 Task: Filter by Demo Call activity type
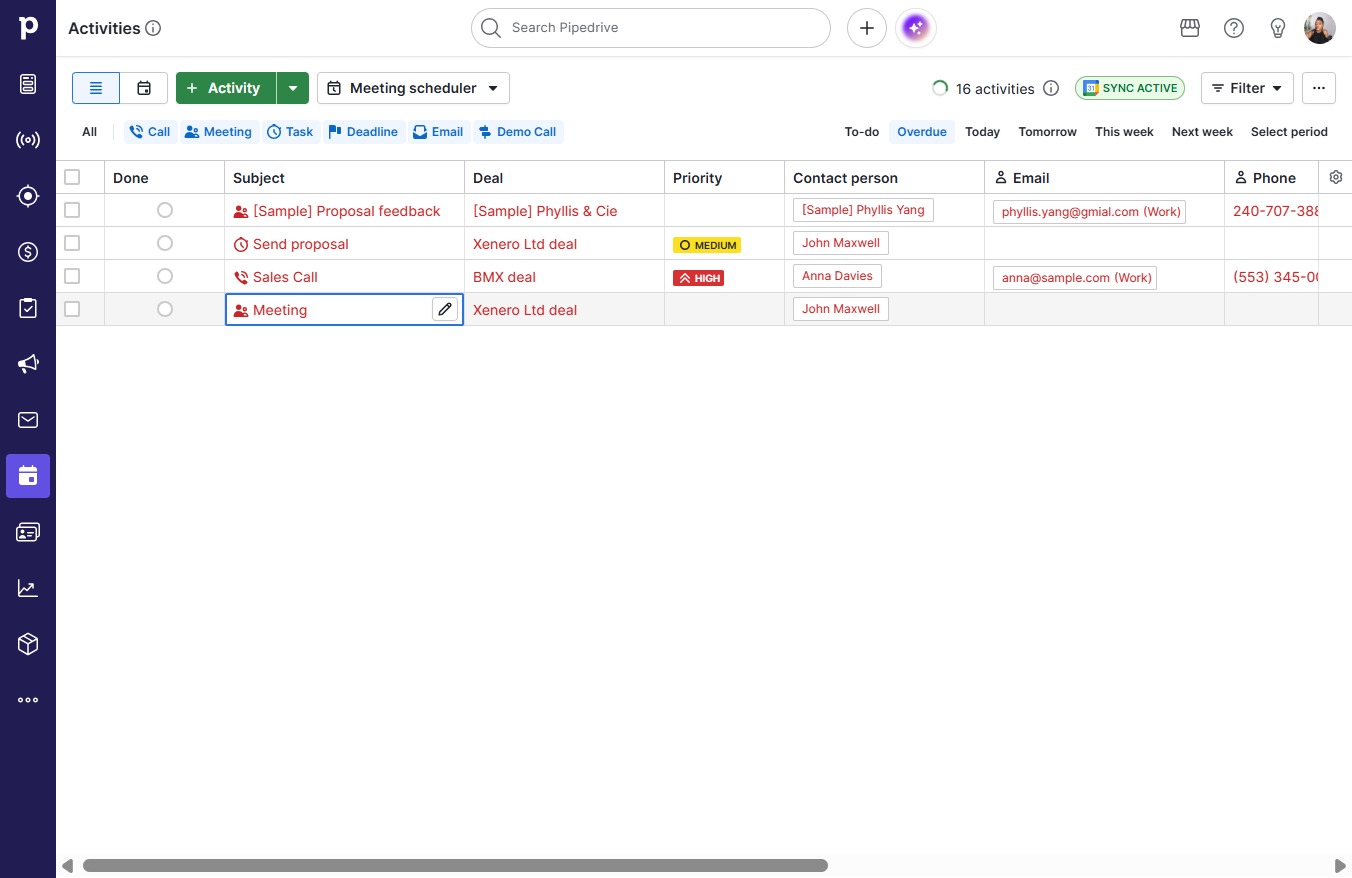pyautogui.click(x=517, y=132)
